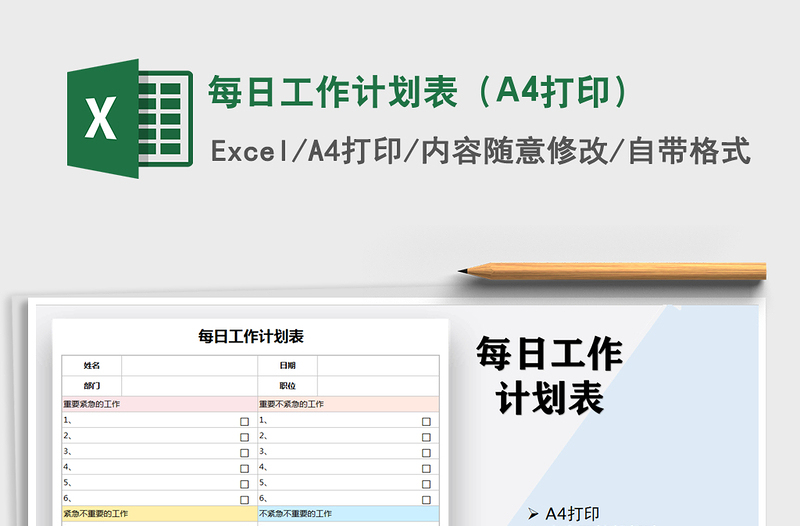The width and height of the screenshot is (800, 526).
Task: Tick checkbox for item 4 under 重要紧急的工作
Action: tap(244, 468)
